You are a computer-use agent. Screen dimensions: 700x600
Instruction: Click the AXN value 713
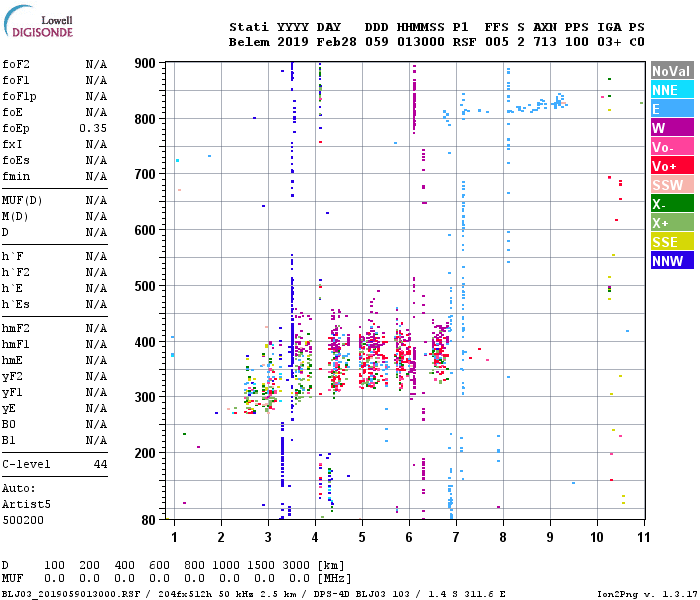(545, 42)
